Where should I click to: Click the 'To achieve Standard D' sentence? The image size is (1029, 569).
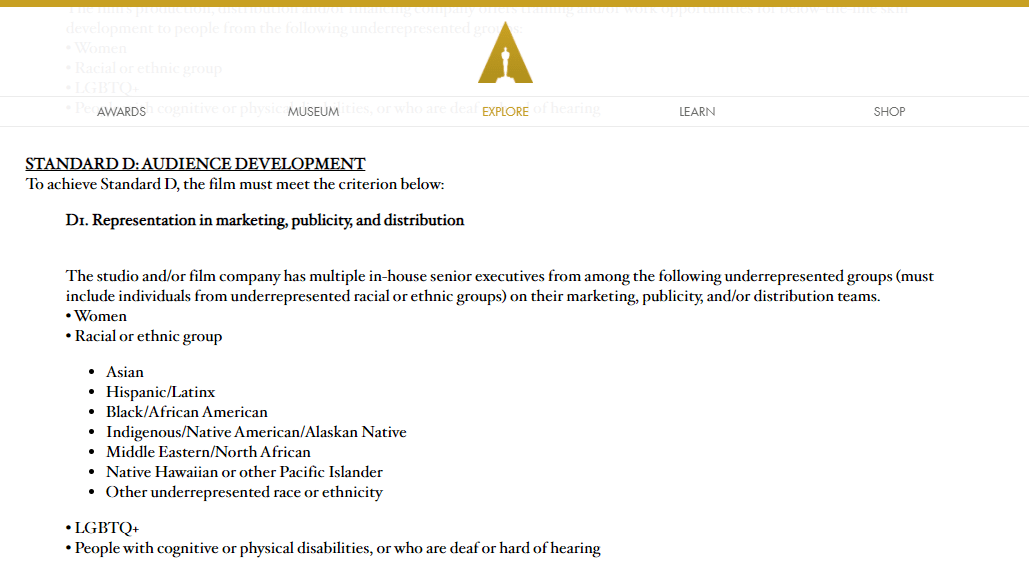[235, 184]
